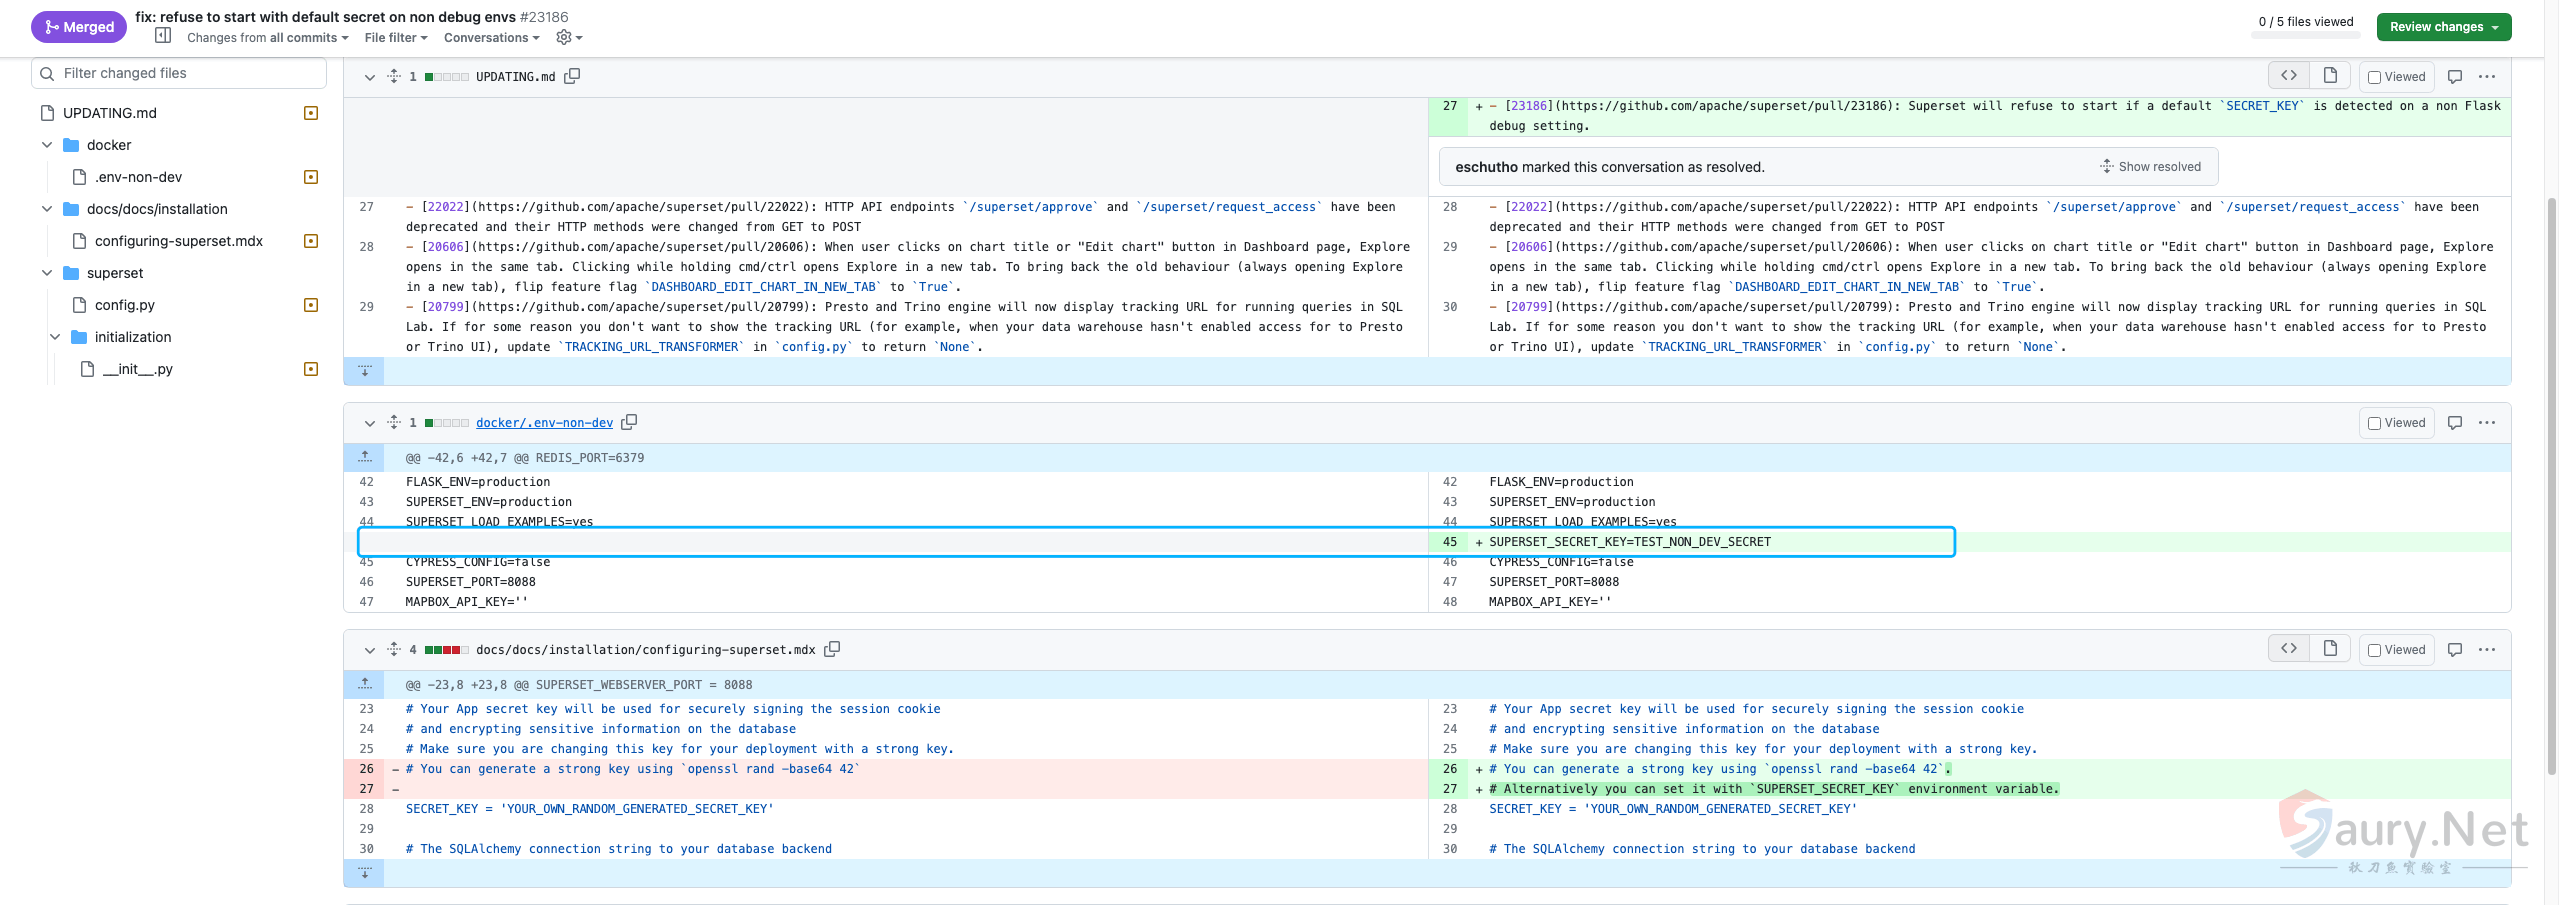Expand down hidden lines in UPDATING.md
Image resolution: width=2559 pixels, height=905 pixels.
coord(364,371)
